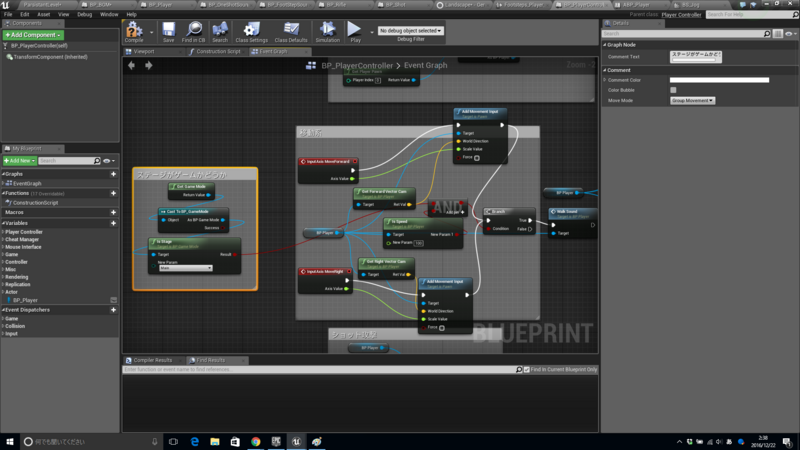Toggle the Color Bubble checkbox
The height and width of the screenshot is (450, 800).
point(673,90)
